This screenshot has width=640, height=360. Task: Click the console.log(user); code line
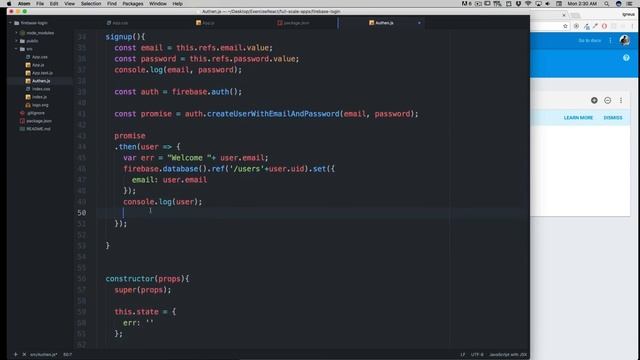pyautogui.click(x=162, y=202)
